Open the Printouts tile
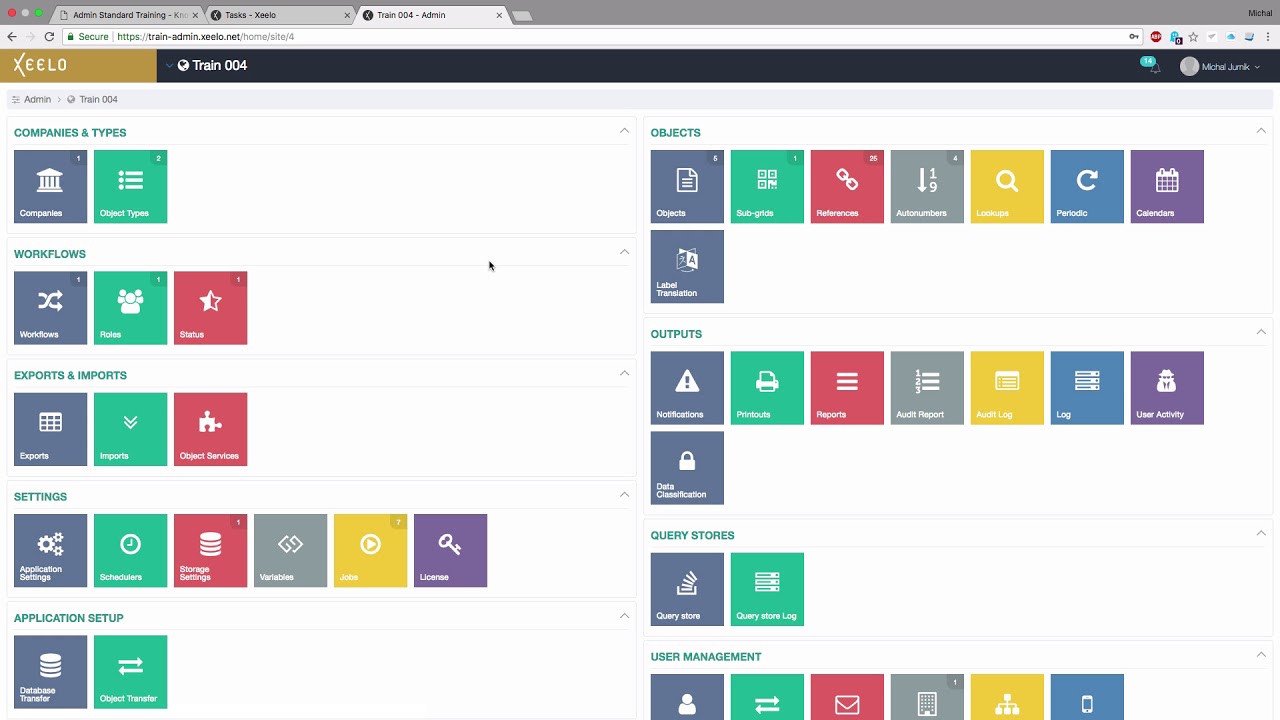Screen dimensions: 1280x720 point(767,388)
